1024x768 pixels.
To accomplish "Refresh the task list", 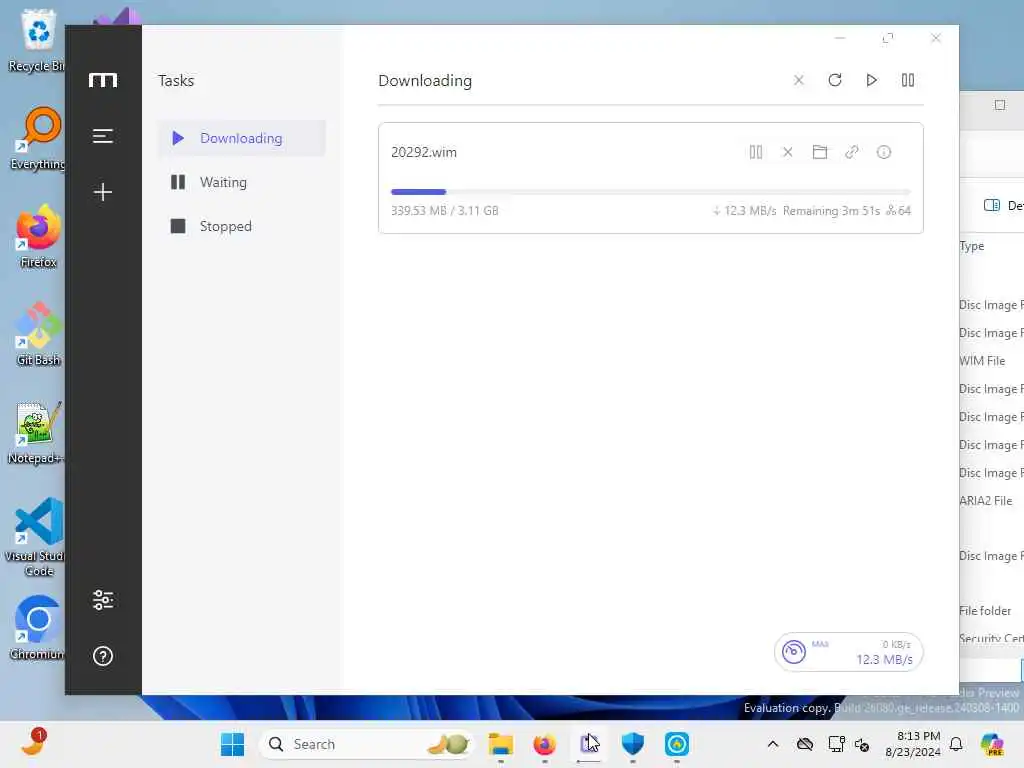I will 835,80.
